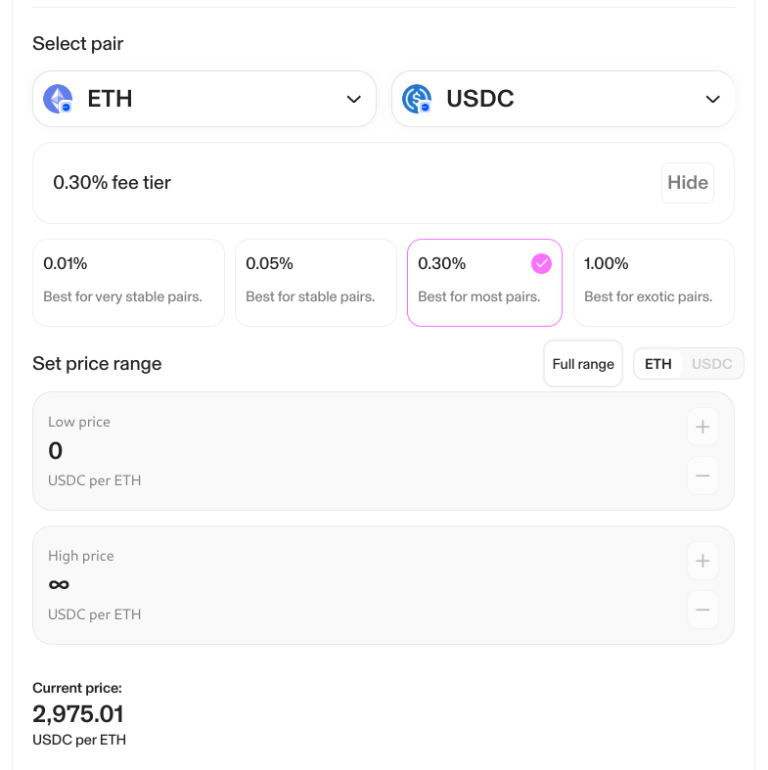
Task: Expand ETH selector via chevron arrow
Action: 353,99
